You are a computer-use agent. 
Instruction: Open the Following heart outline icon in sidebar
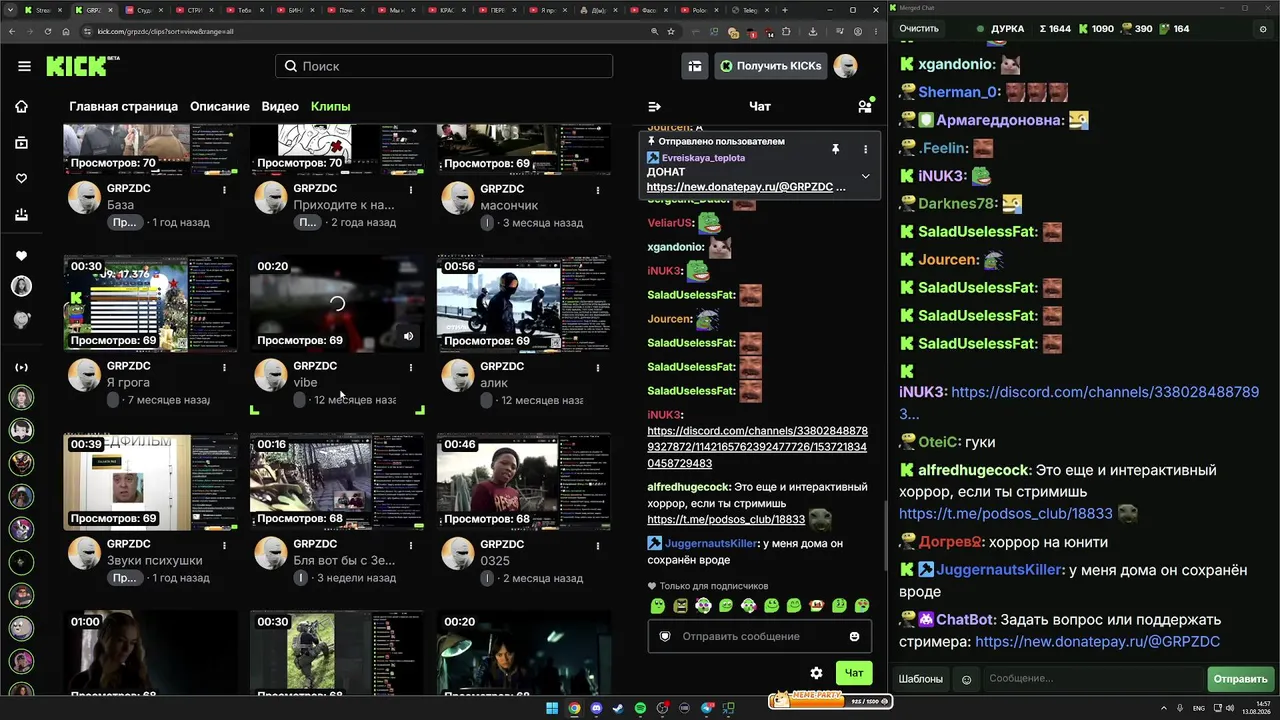click(21, 179)
